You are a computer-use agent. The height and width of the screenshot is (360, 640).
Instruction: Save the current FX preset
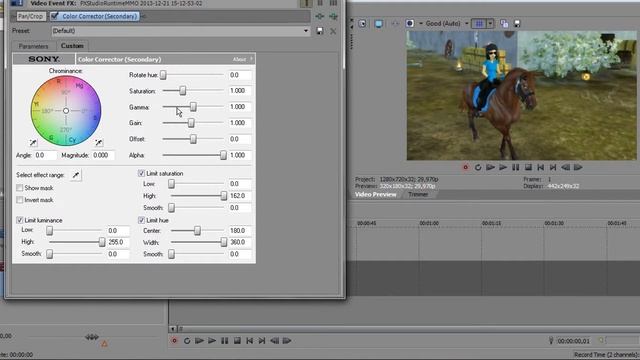320,31
